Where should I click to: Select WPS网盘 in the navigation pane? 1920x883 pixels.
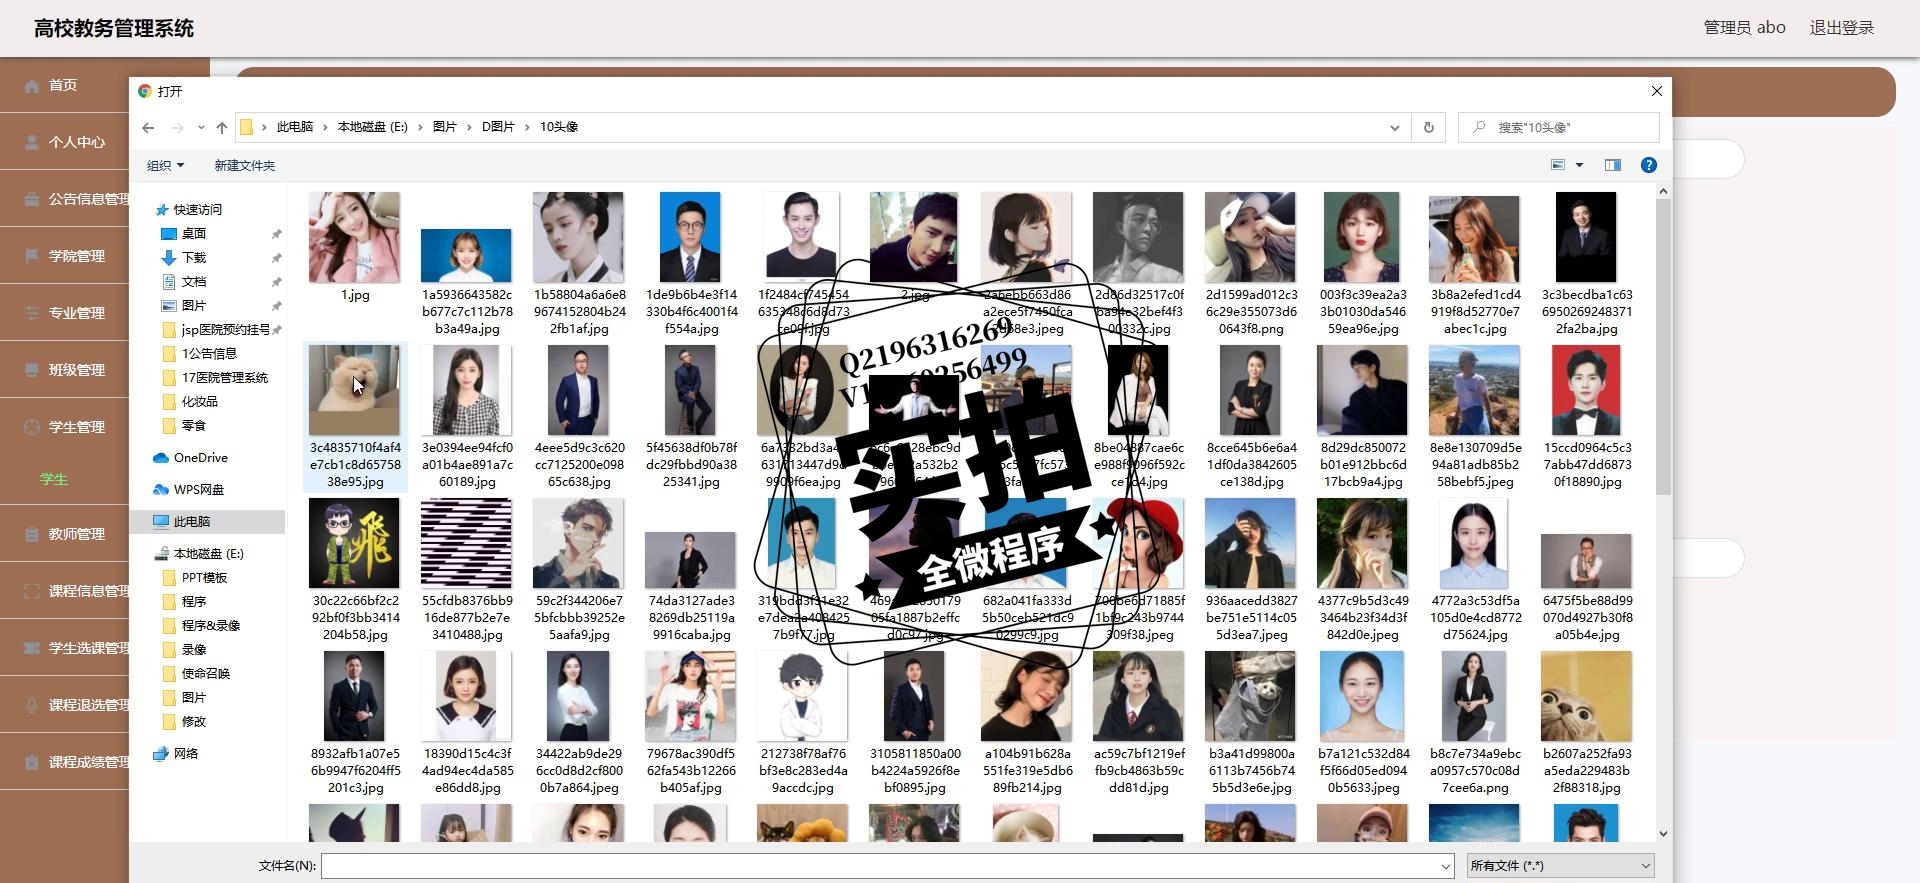pos(198,489)
